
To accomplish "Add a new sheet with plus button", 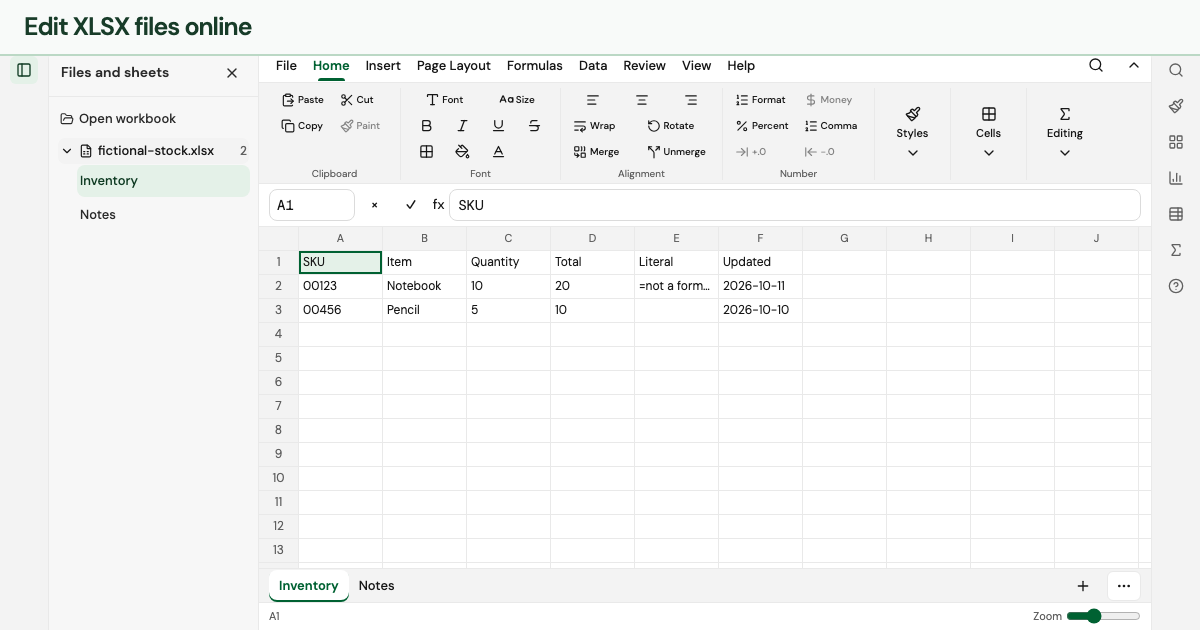I will click(x=1083, y=586).
